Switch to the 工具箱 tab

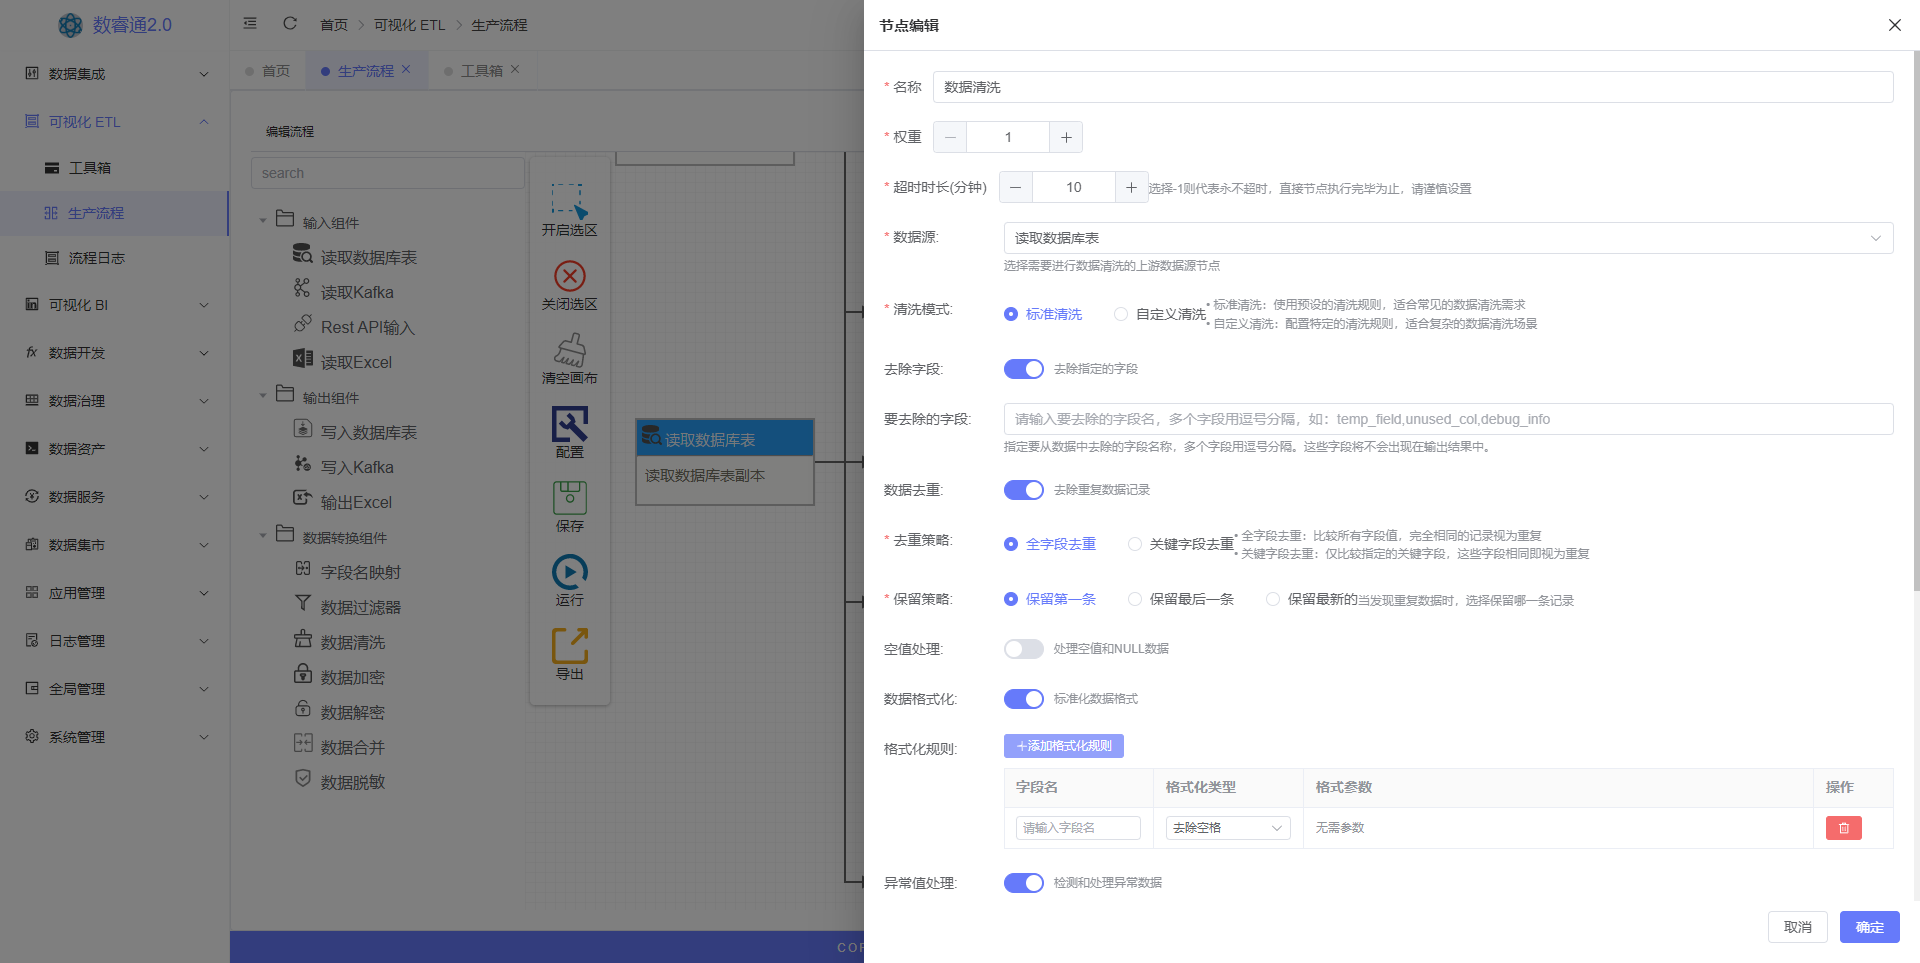coord(481,71)
